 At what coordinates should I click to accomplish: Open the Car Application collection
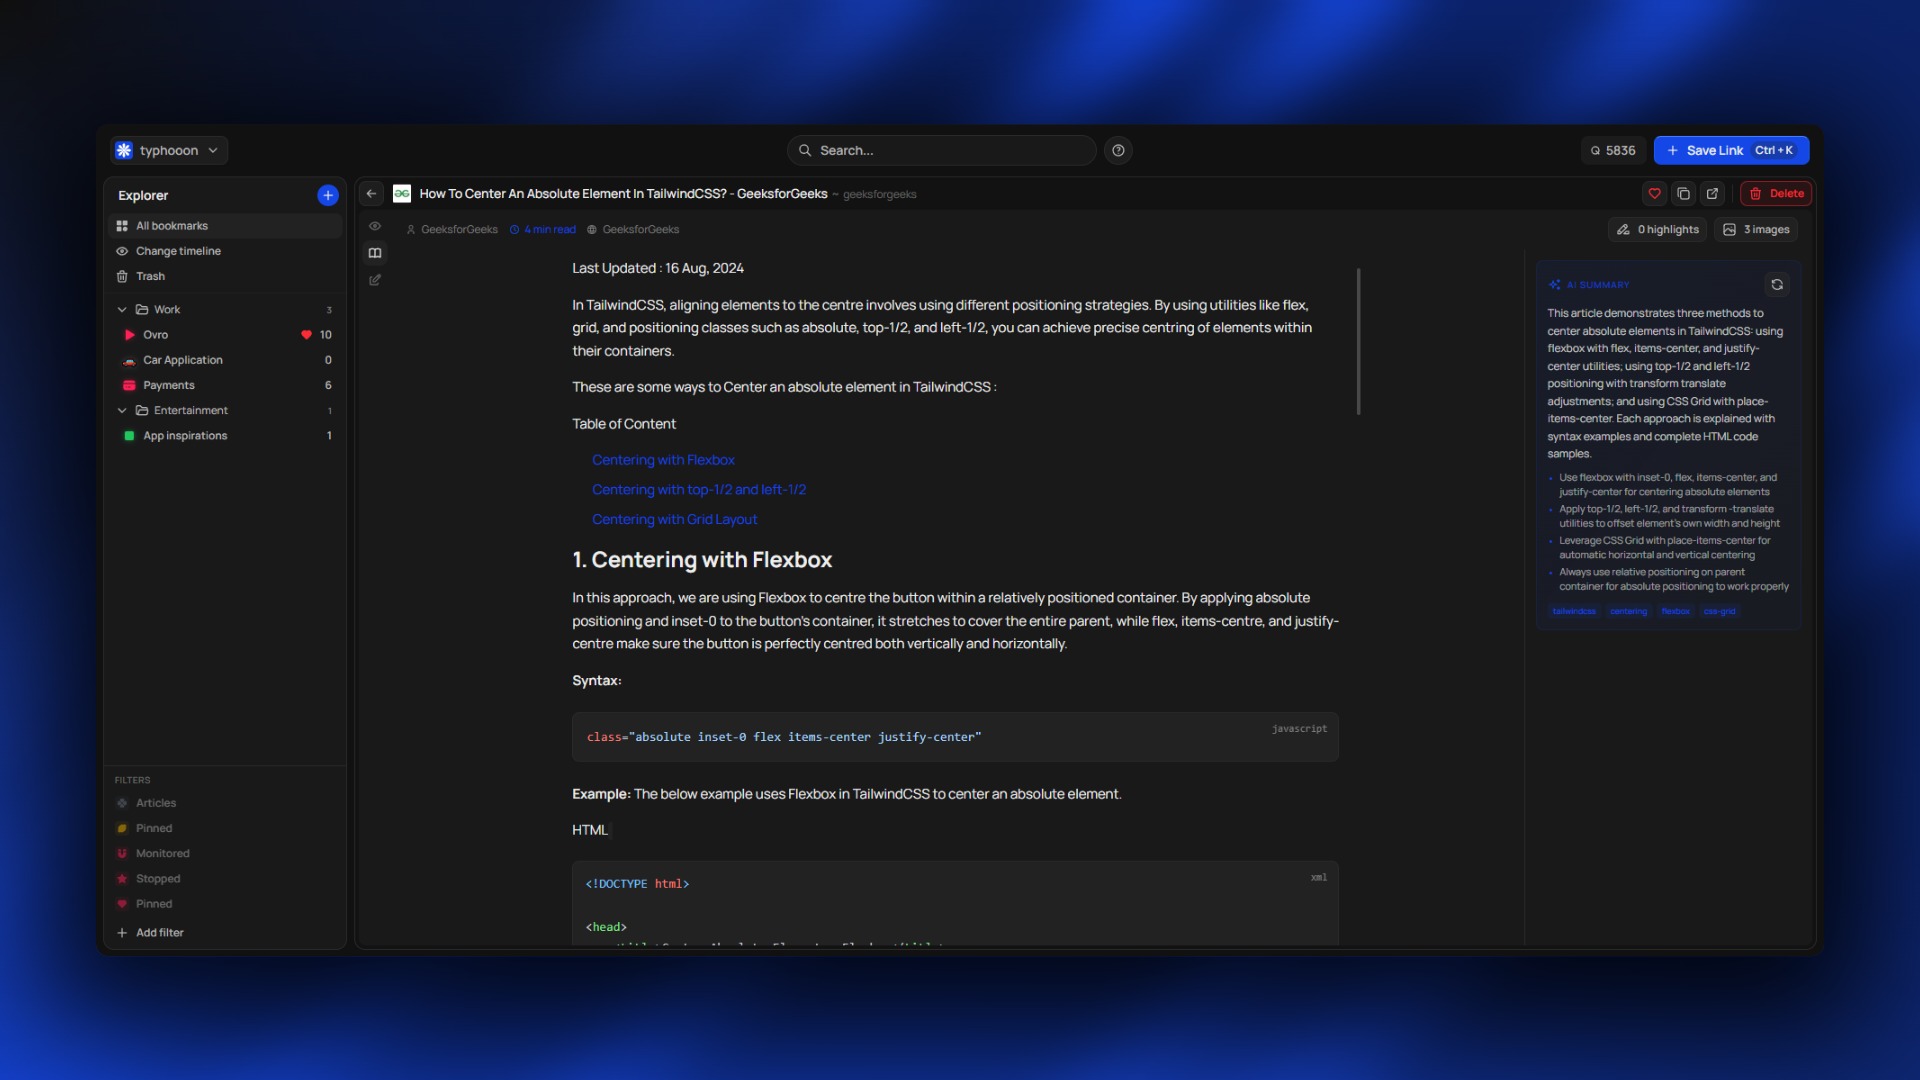[x=225, y=360]
